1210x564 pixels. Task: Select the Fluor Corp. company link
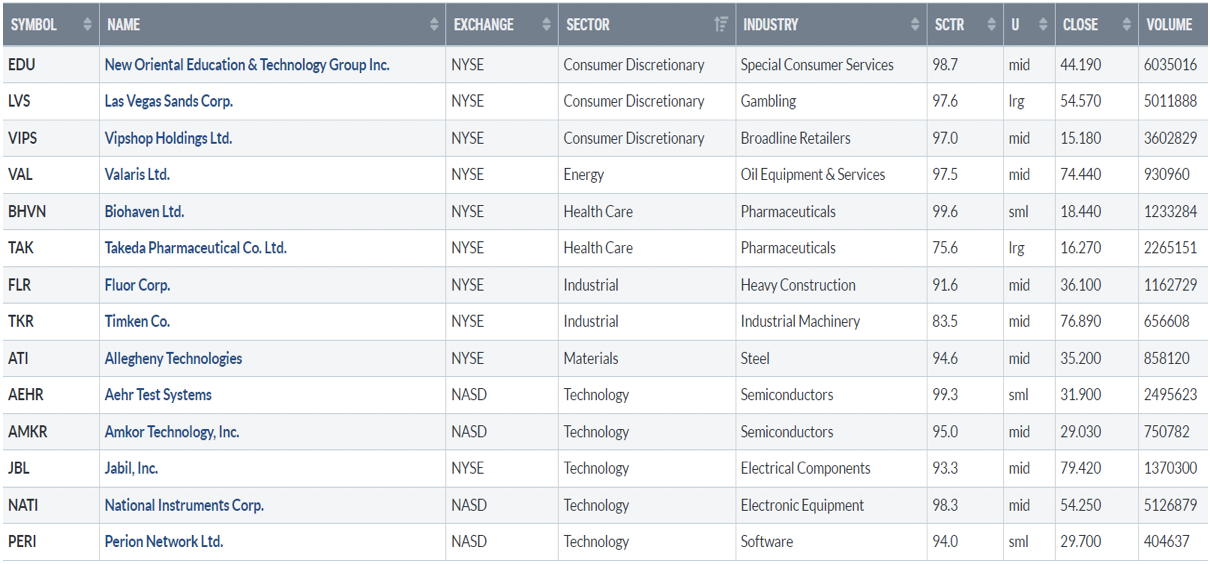click(x=137, y=285)
